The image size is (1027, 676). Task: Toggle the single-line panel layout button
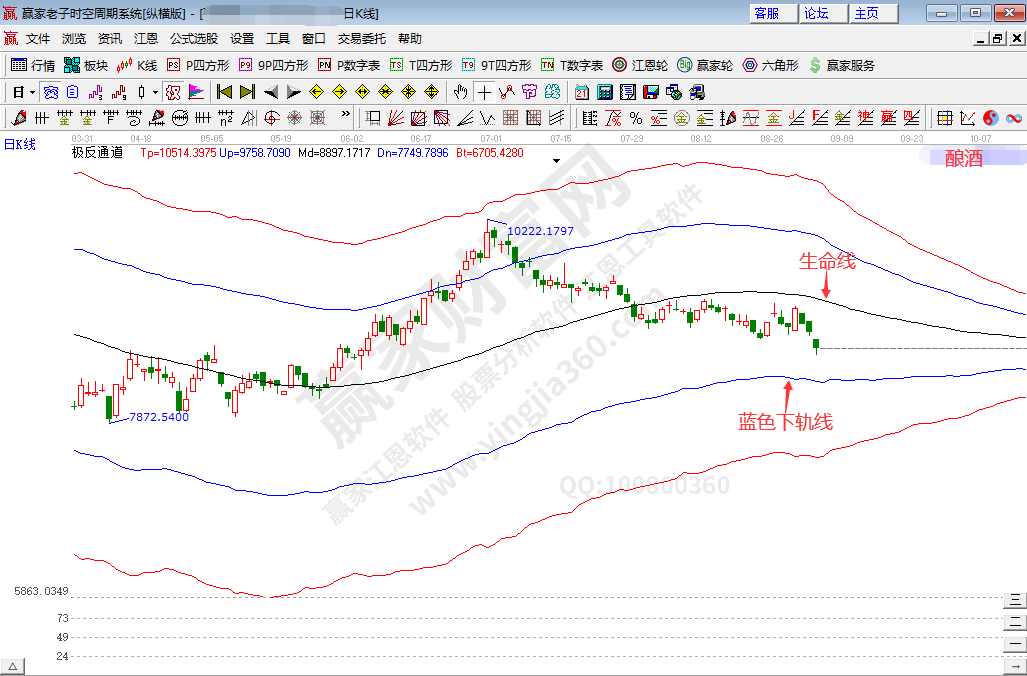(1015, 645)
